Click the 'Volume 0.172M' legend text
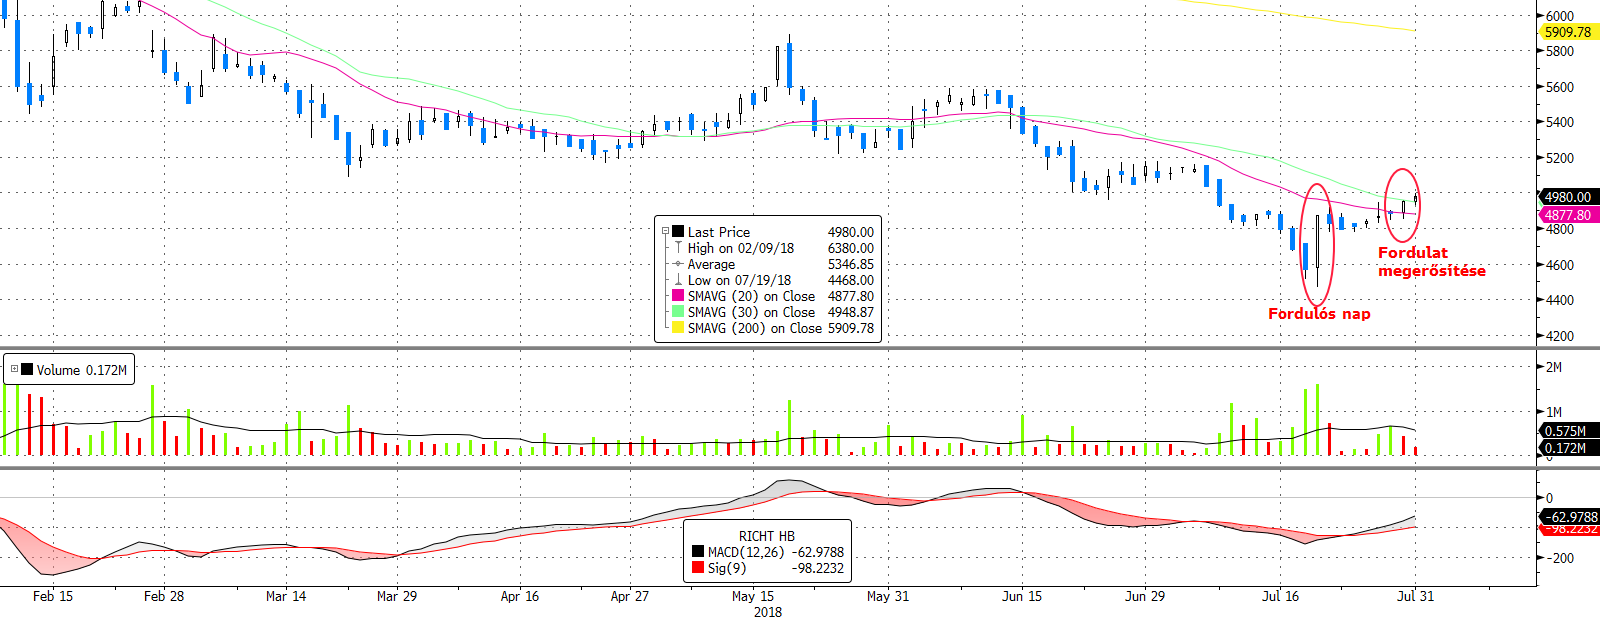This screenshot has width=1600, height=619. click(x=82, y=370)
